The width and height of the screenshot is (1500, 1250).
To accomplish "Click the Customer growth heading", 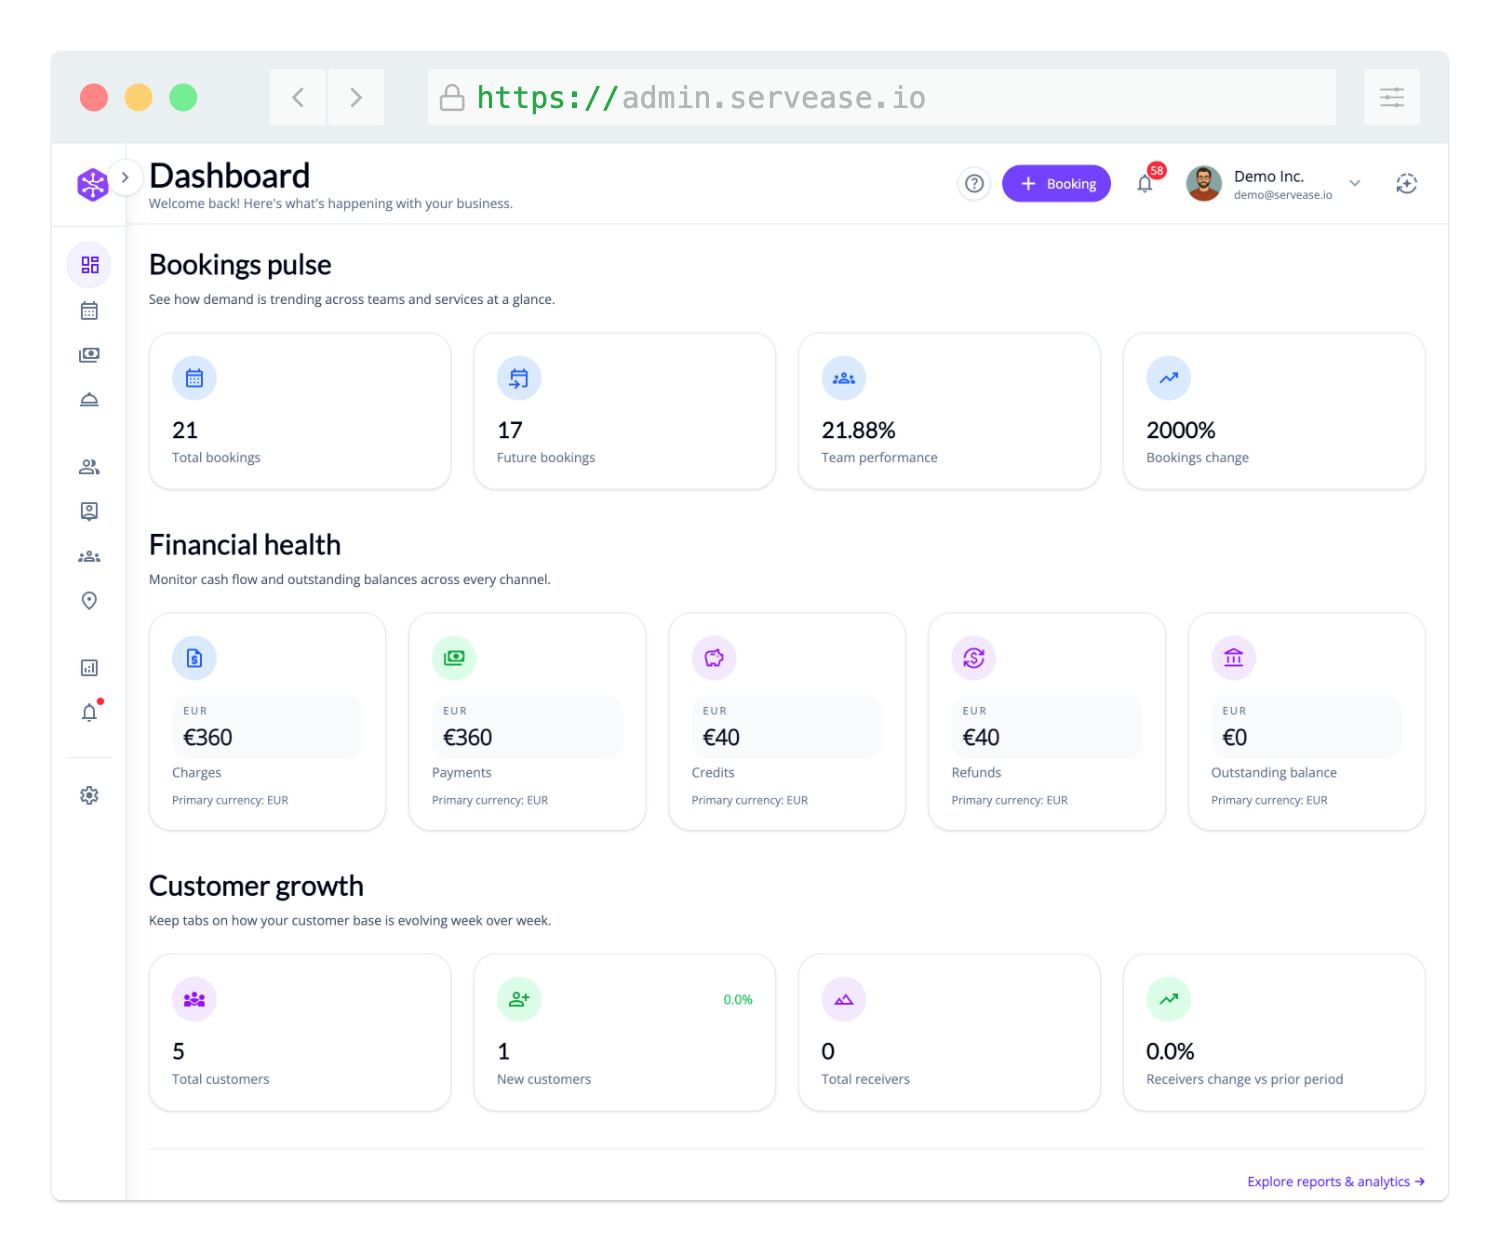I will click(x=256, y=886).
